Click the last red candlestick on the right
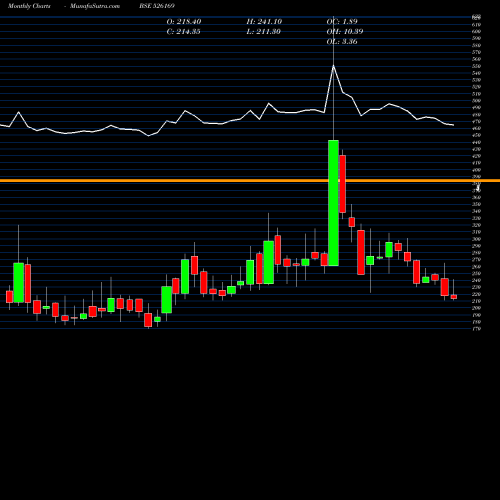Viewport: 500px width, 500px height. click(x=454, y=297)
